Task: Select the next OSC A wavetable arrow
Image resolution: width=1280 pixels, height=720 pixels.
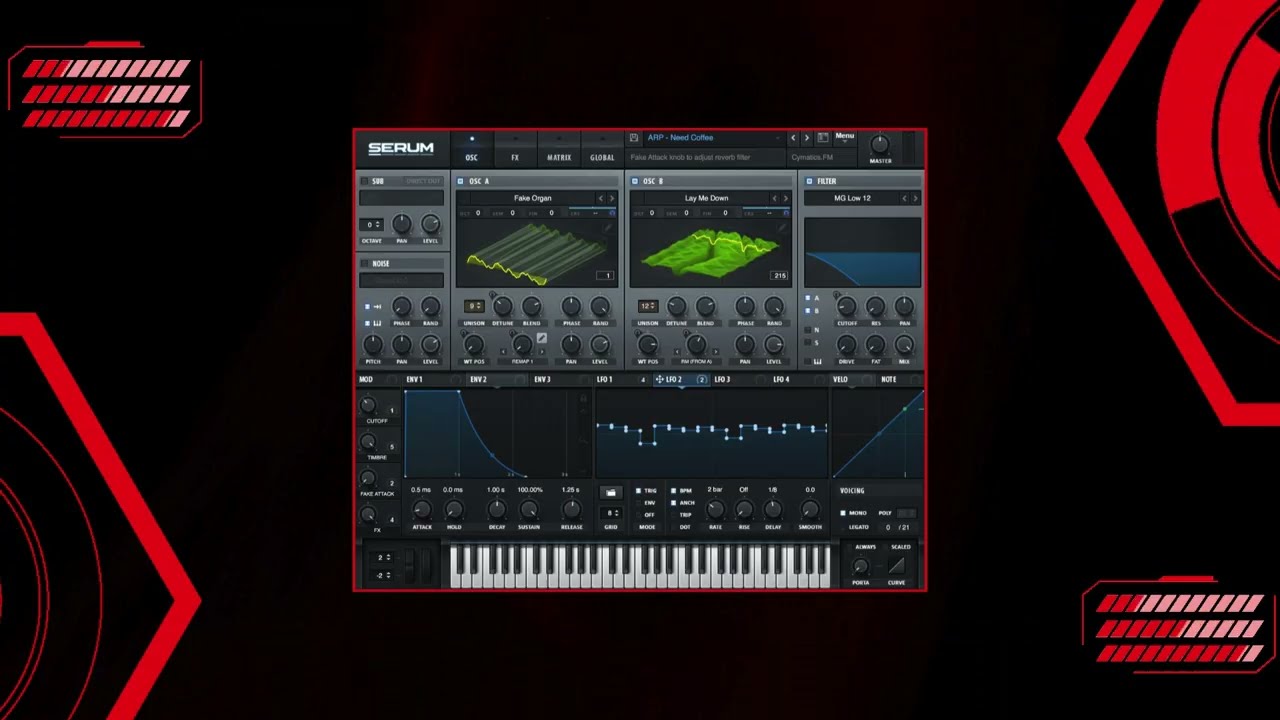Action: [612, 198]
